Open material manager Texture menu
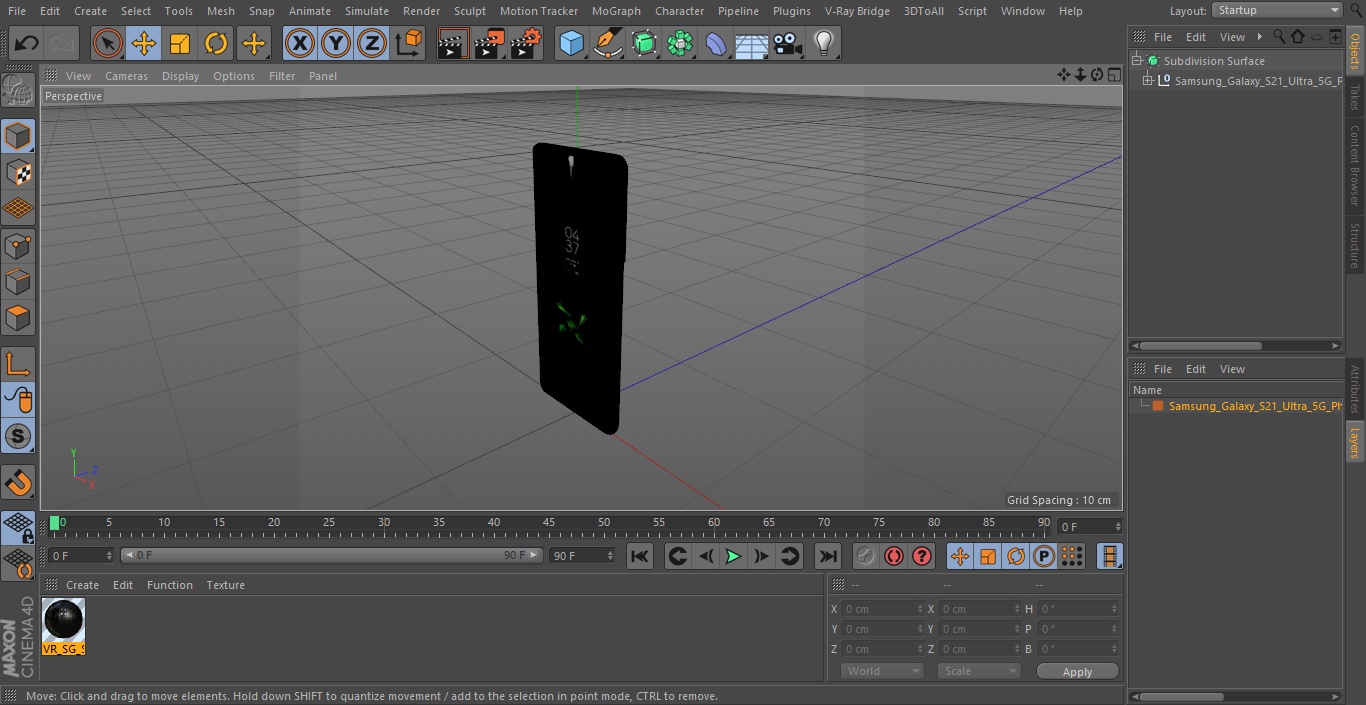The image size is (1366, 705). (x=225, y=585)
